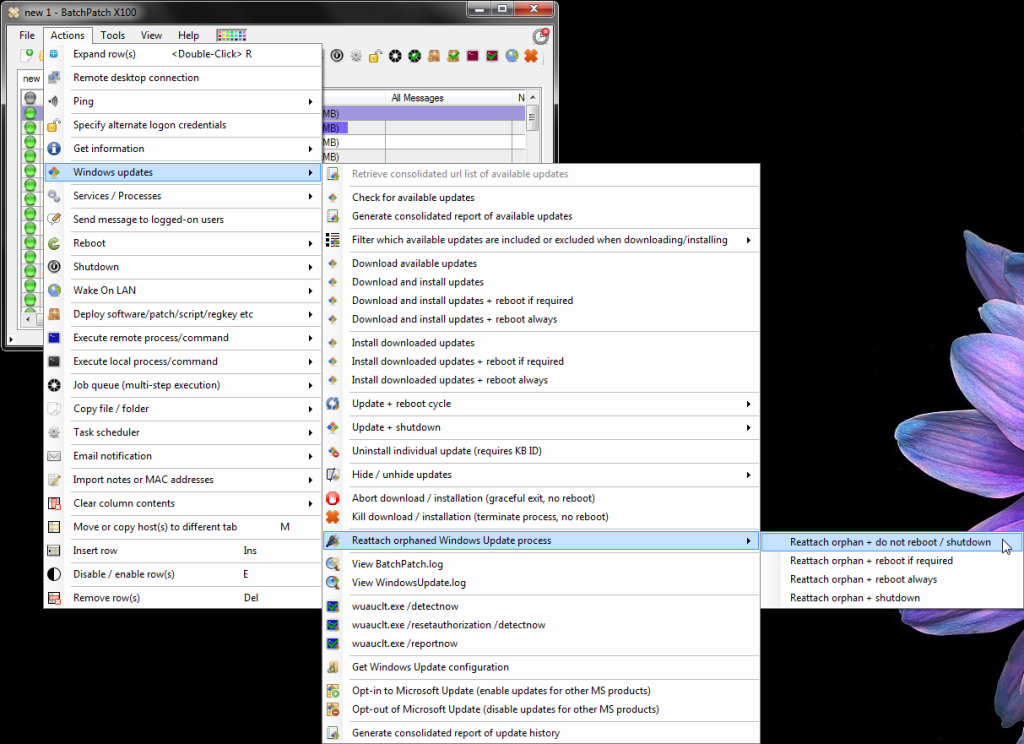
Task: Click the Email notification envelope icon
Action: 54,456
